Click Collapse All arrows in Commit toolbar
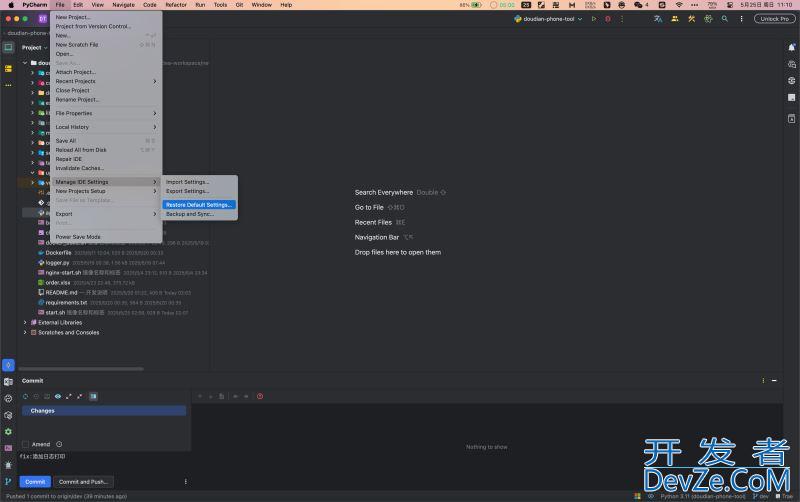Viewport: 800px width, 502px height. click(x=80, y=396)
